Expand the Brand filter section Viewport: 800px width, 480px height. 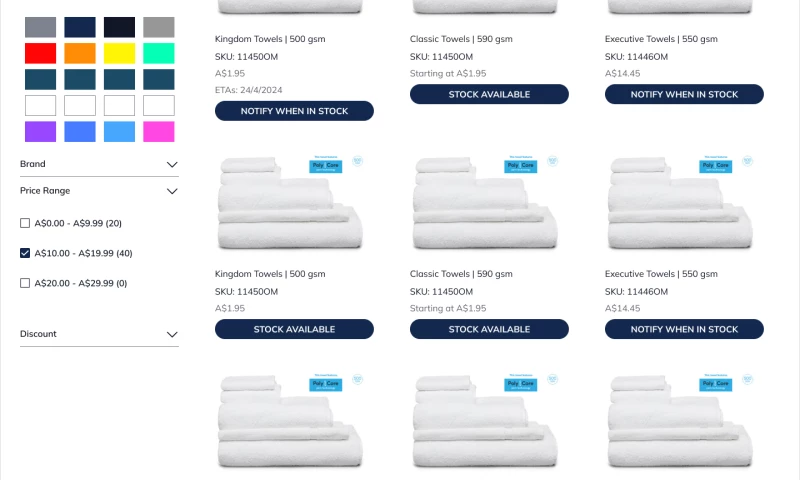172,164
